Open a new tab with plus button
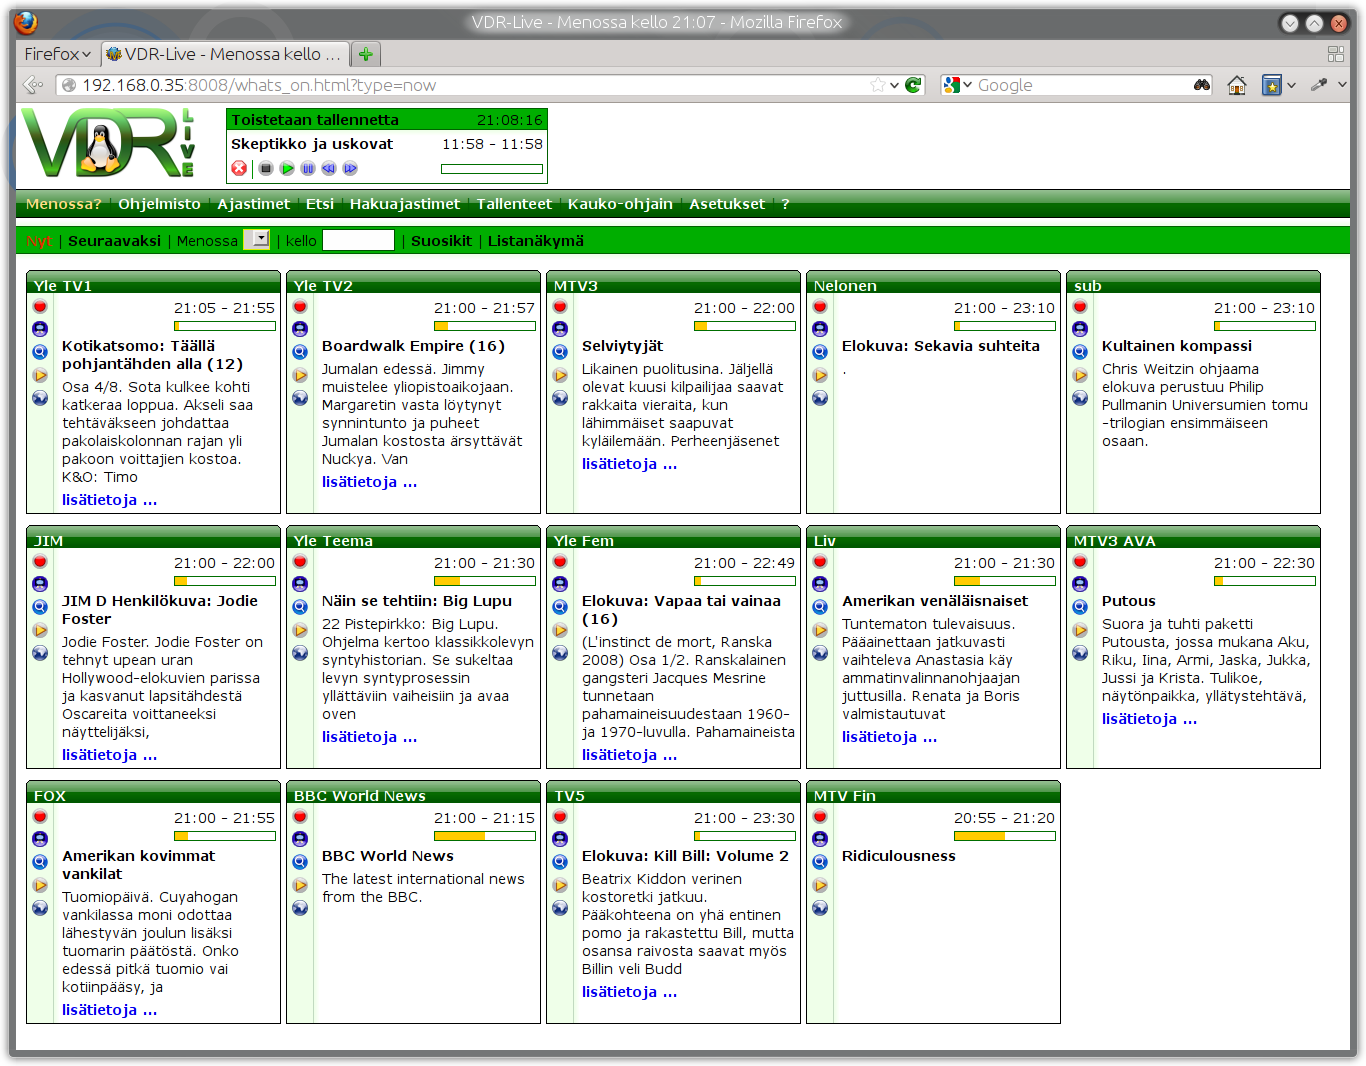This screenshot has width=1366, height=1066. (366, 54)
